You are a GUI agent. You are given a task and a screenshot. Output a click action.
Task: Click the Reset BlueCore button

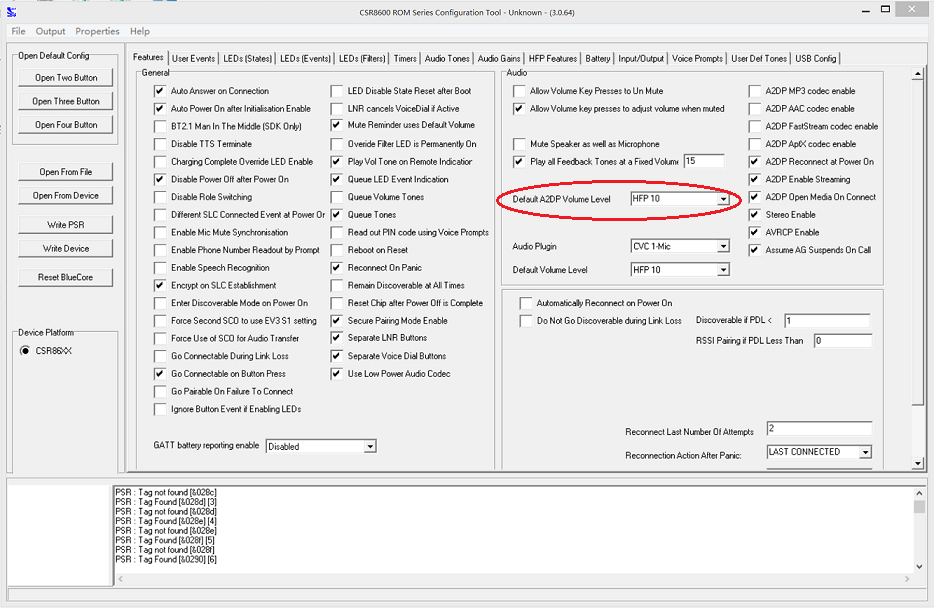point(66,278)
